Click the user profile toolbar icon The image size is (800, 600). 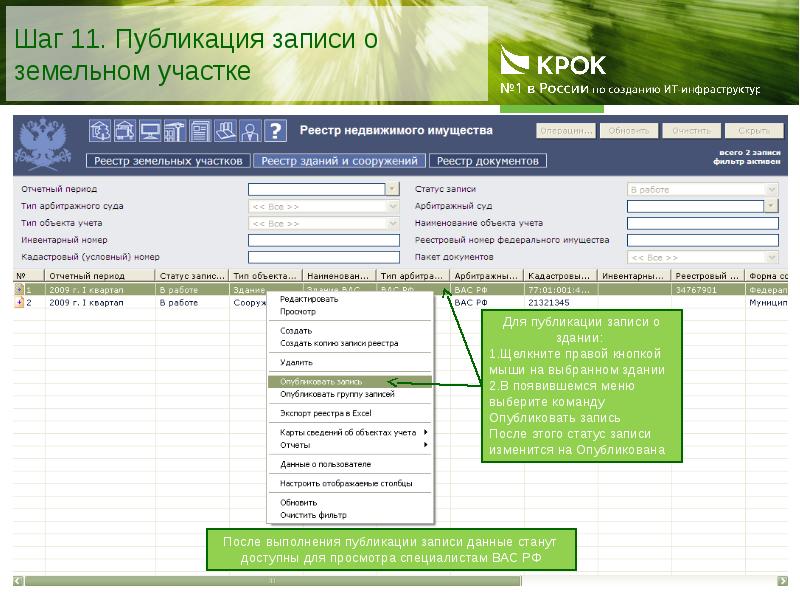[x=249, y=131]
